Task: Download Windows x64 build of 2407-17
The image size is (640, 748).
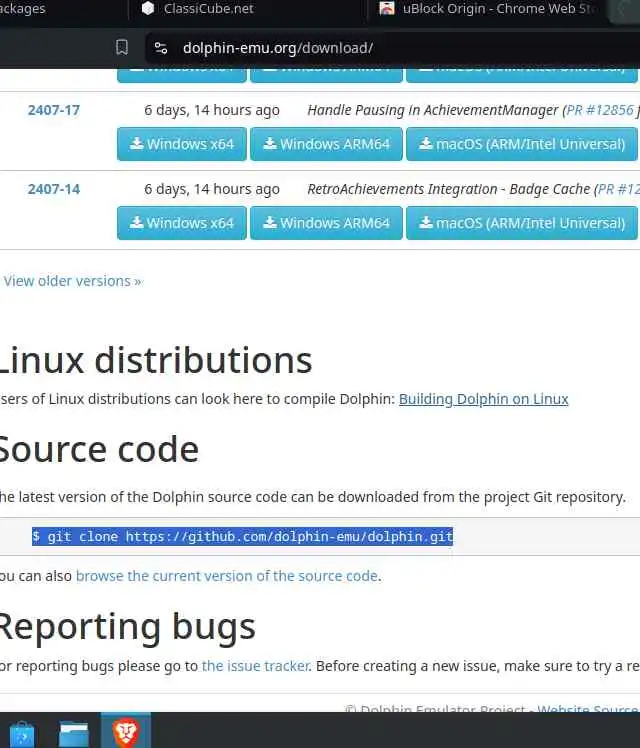Action: (182, 144)
